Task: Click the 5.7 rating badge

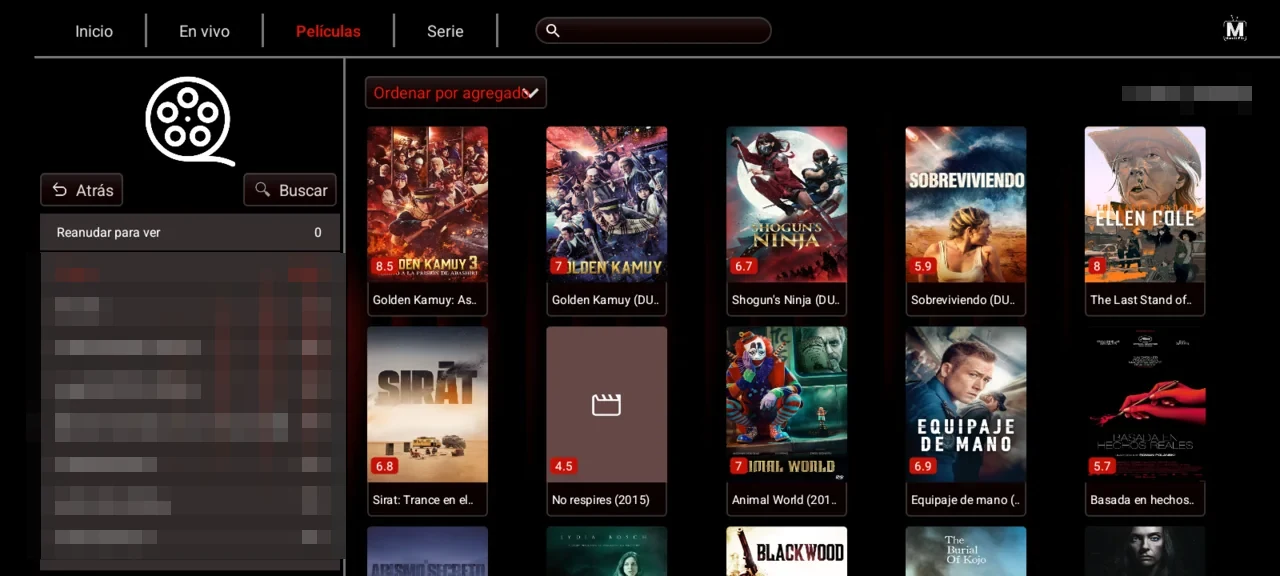Action: [1102, 467]
